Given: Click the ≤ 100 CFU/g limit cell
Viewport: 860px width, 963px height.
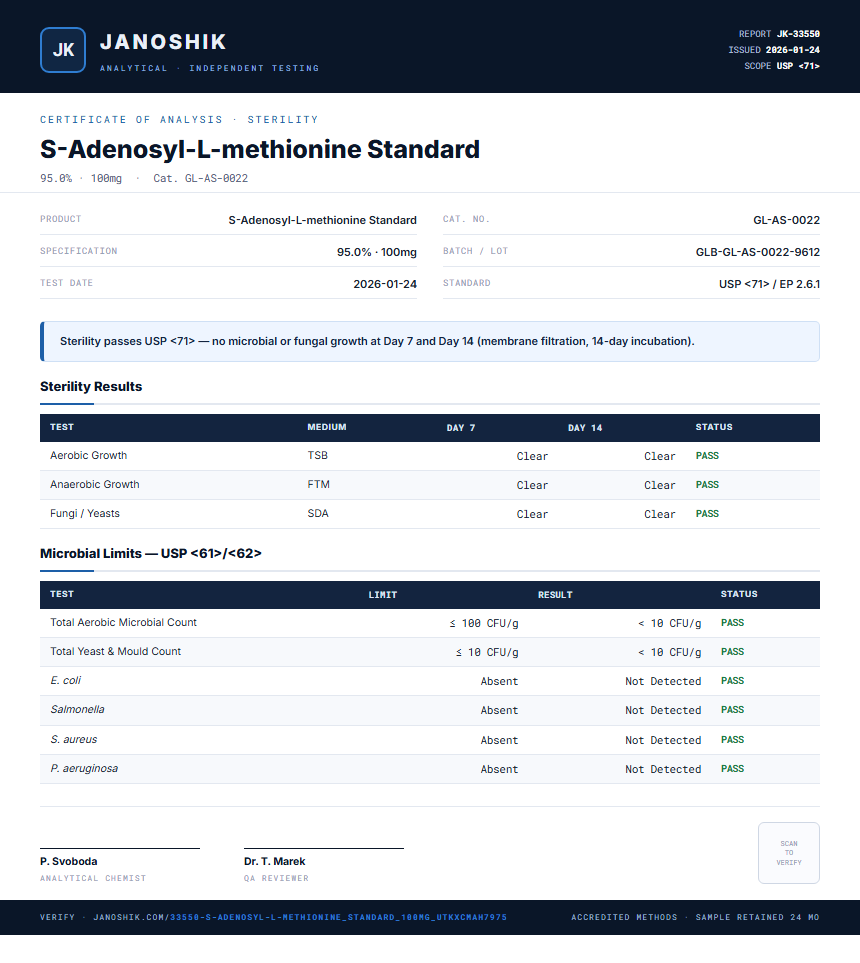Looking at the screenshot, I should [x=484, y=623].
